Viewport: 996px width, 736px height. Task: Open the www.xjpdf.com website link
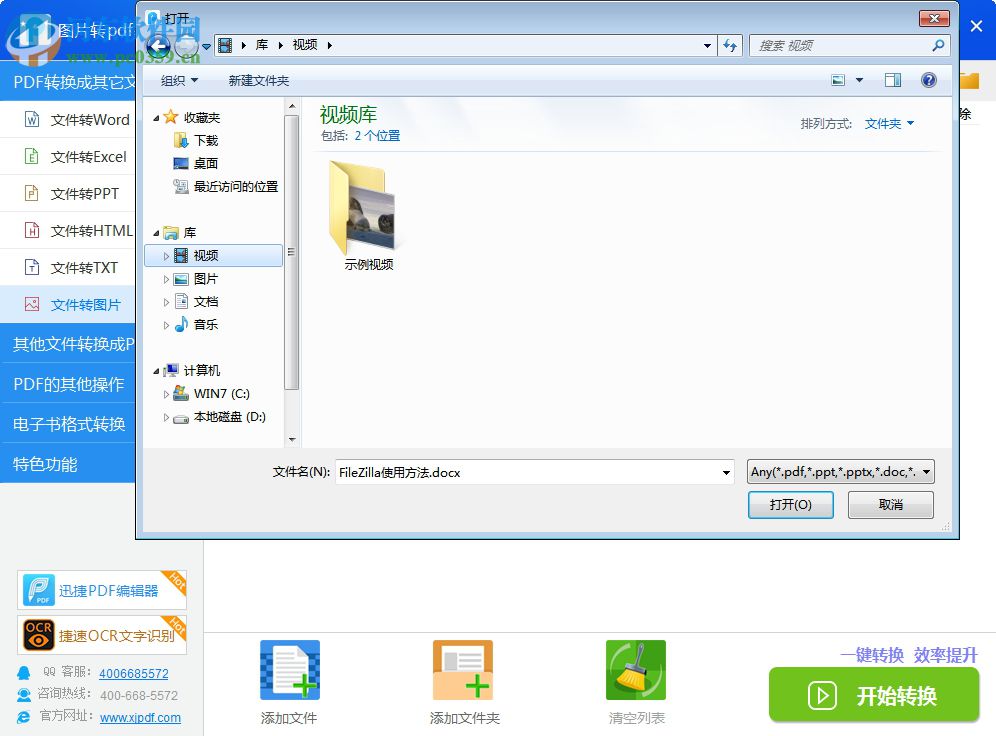pos(140,718)
